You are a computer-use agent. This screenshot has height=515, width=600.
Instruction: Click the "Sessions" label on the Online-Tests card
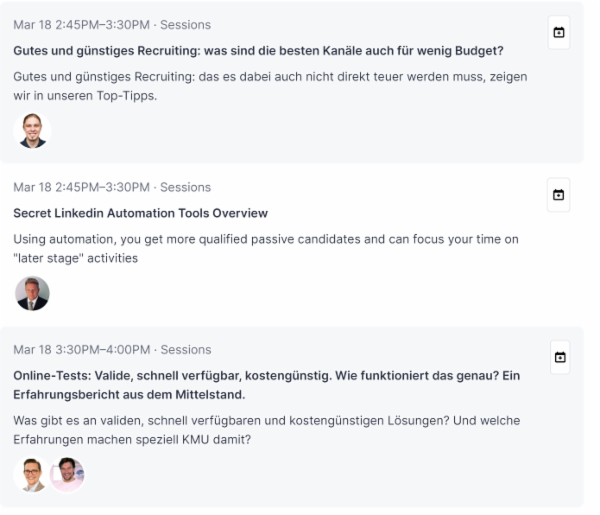[186, 350]
